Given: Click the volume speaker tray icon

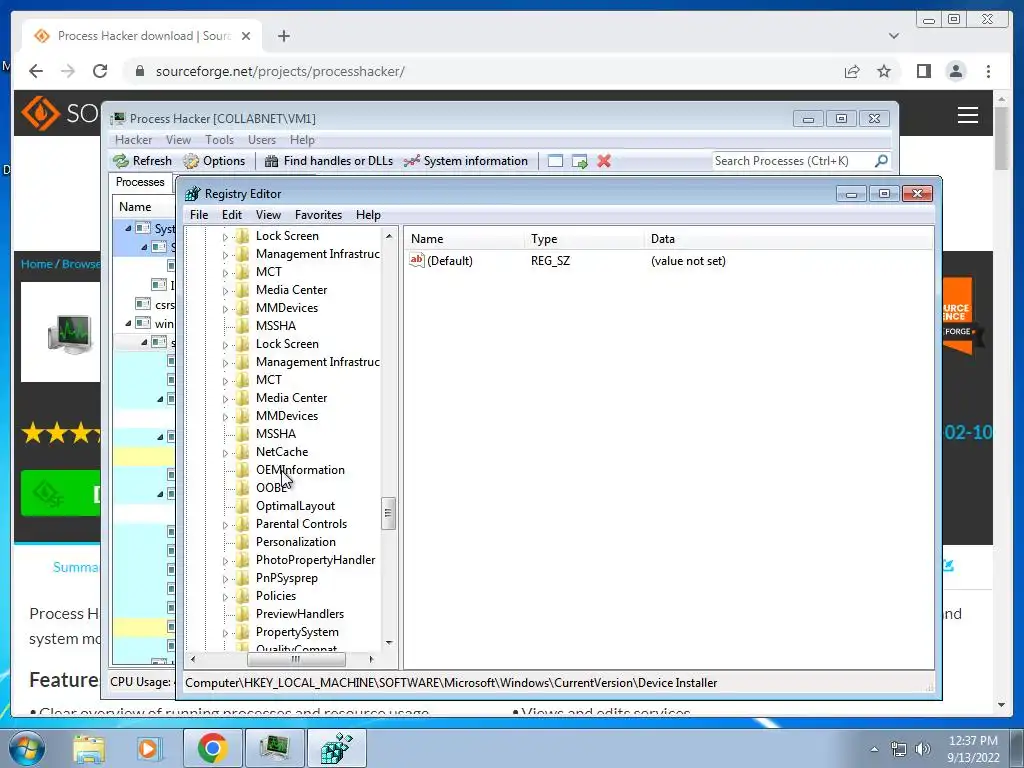Looking at the screenshot, I should tap(923, 749).
